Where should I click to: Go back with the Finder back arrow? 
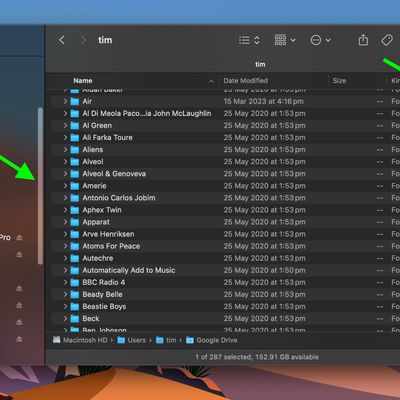tap(62, 40)
